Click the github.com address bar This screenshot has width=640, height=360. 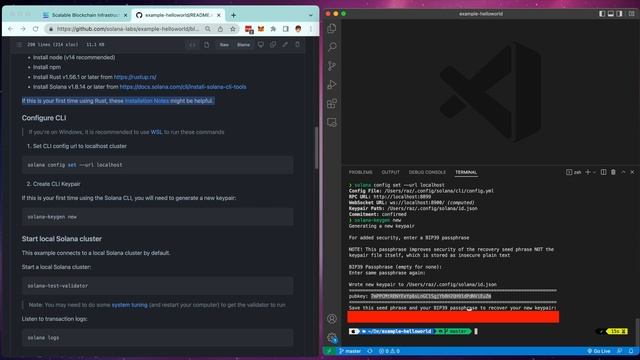[128, 29]
